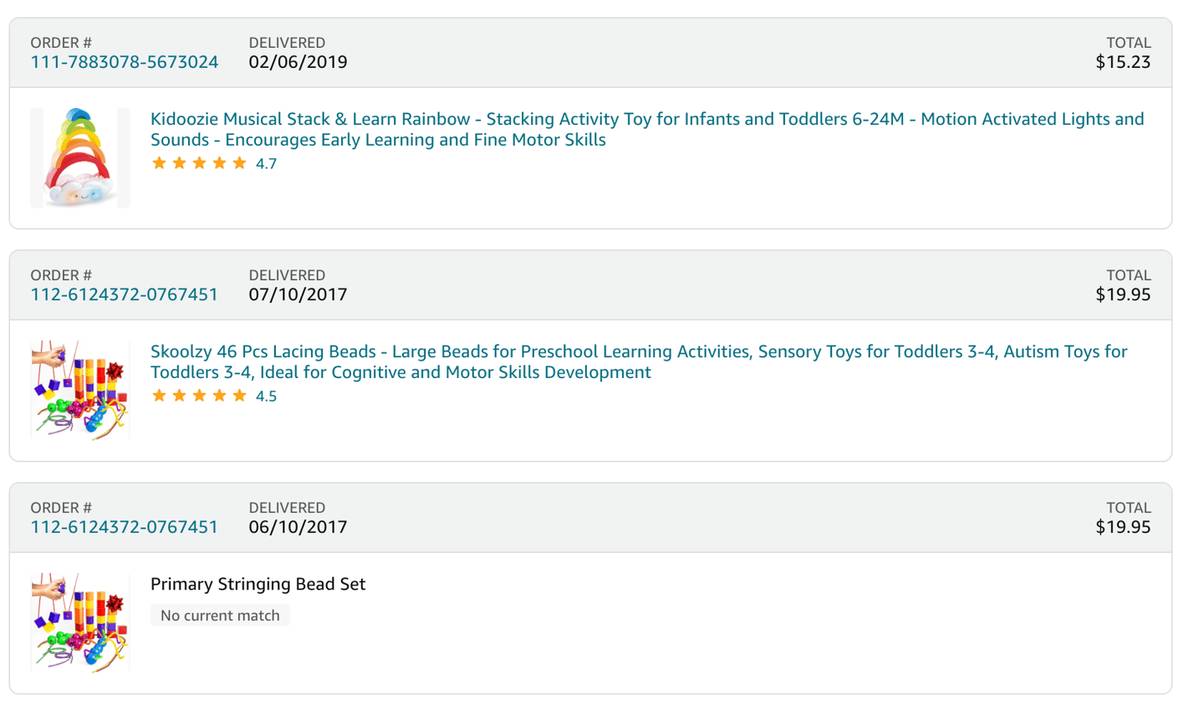
Task: Click delivered date 06/10/2017
Action: [298, 527]
